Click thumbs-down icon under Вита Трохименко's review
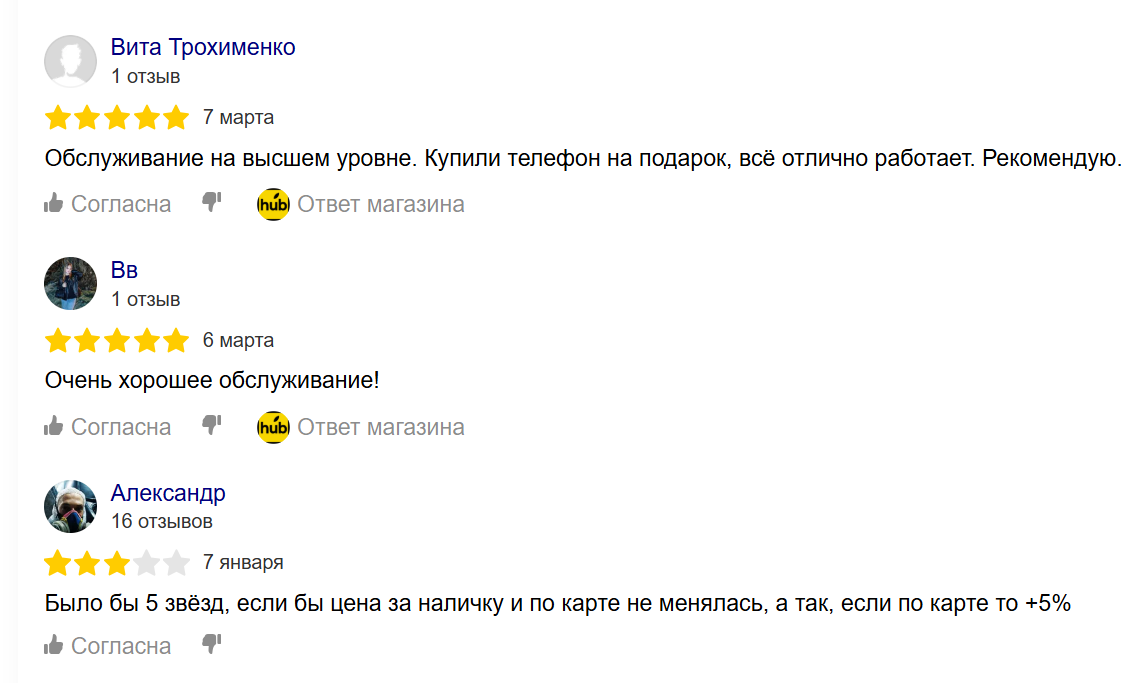The width and height of the screenshot is (1147, 685). [x=211, y=203]
